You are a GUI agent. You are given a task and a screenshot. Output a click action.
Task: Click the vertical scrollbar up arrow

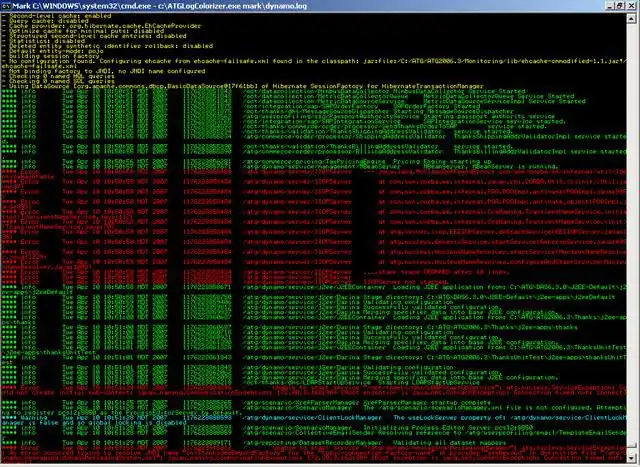(631, 18)
